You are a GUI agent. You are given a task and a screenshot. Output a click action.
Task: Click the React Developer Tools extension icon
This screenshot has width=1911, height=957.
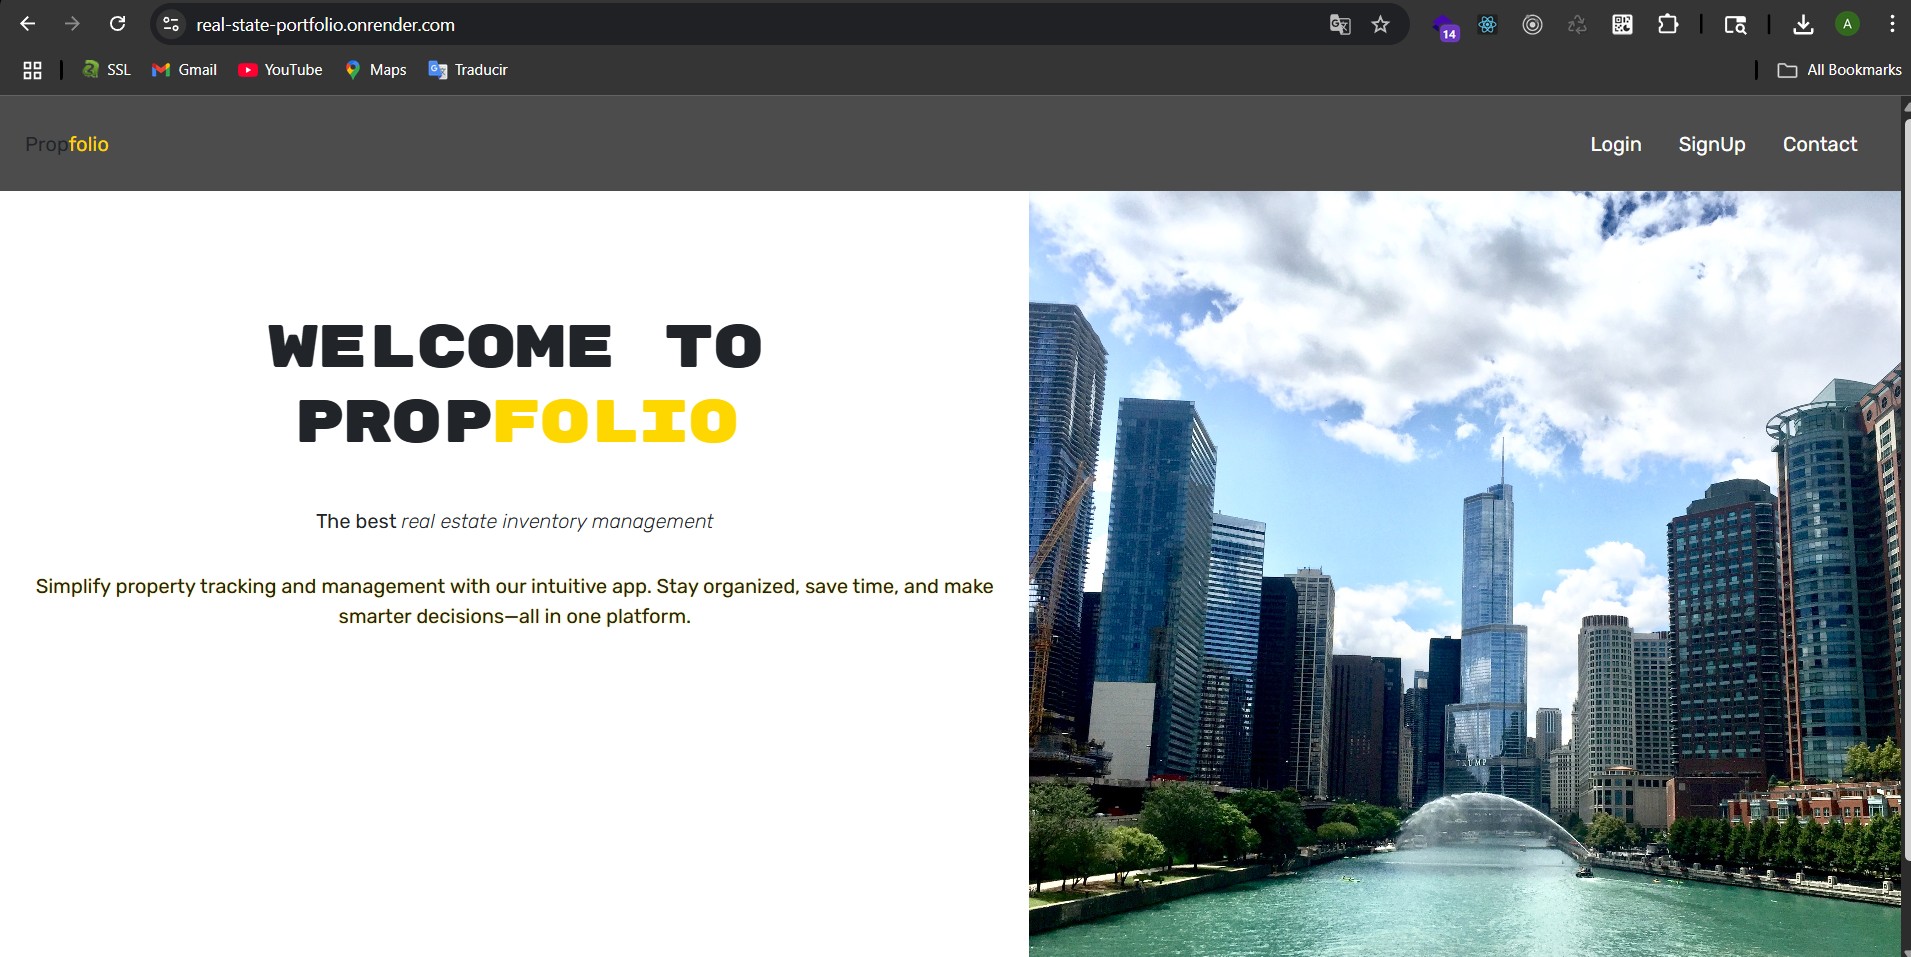1487,25
